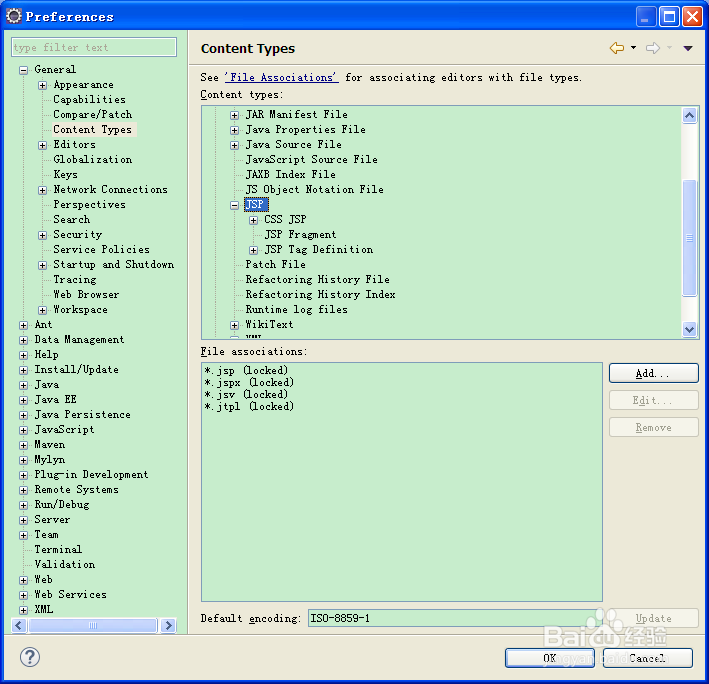Open the preferences view menu triangle
This screenshot has height=684, width=709.
pyautogui.click(x=688, y=48)
